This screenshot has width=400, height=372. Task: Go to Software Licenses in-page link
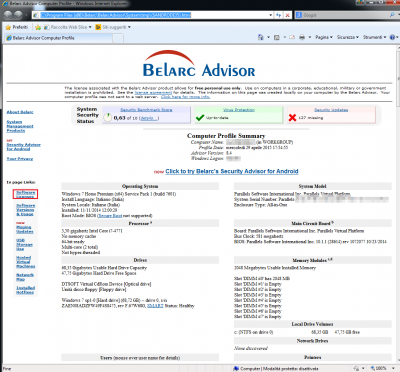(x=26, y=194)
